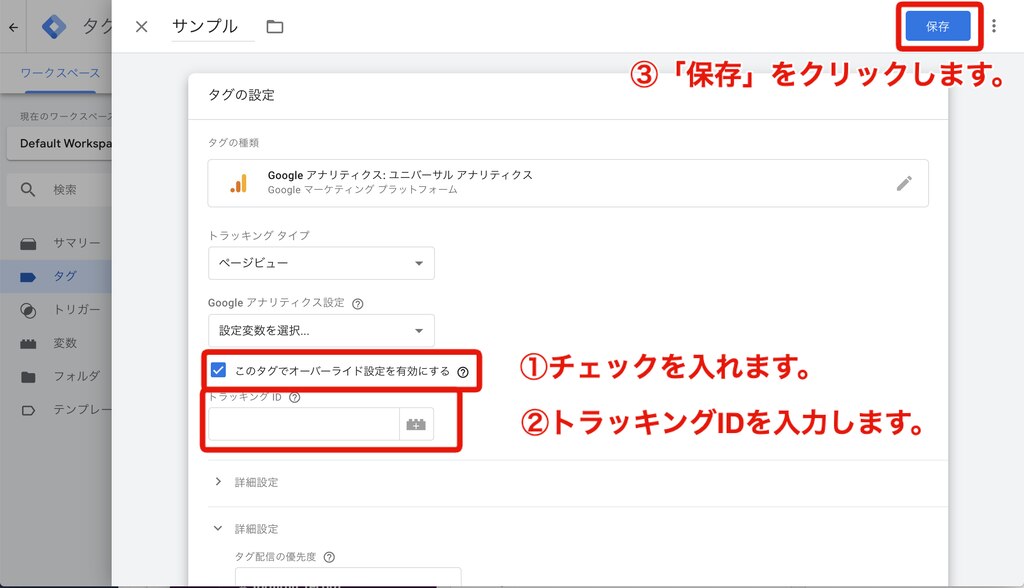Click the back arrow in top-left corner

coord(14,27)
